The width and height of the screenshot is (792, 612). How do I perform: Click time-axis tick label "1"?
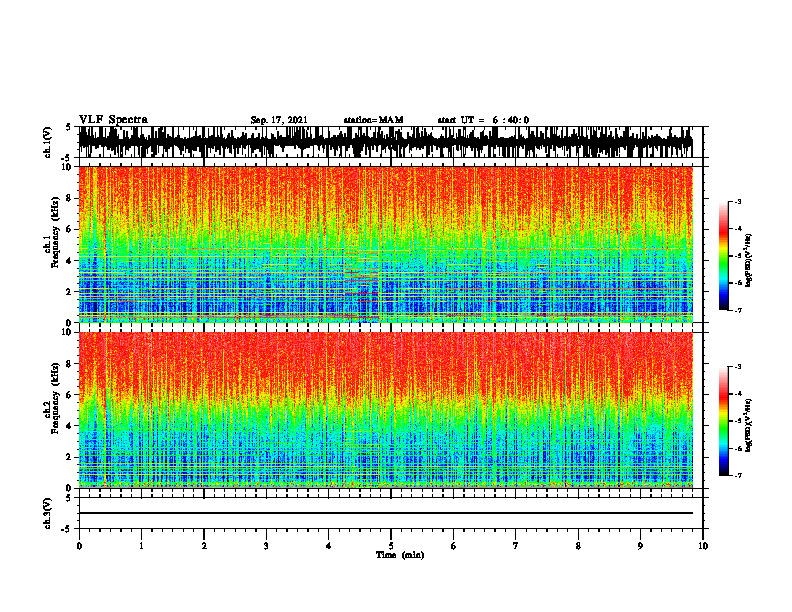(141, 546)
